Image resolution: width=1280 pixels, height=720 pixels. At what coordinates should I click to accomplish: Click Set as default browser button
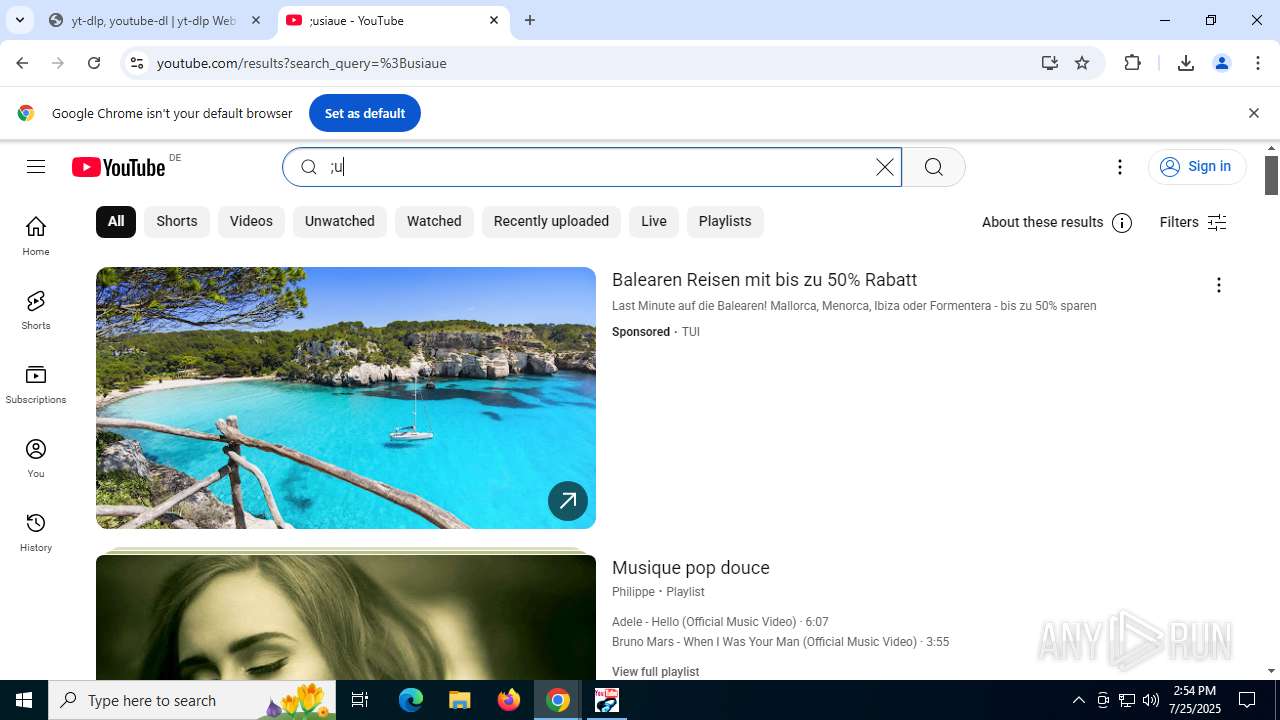tap(365, 113)
